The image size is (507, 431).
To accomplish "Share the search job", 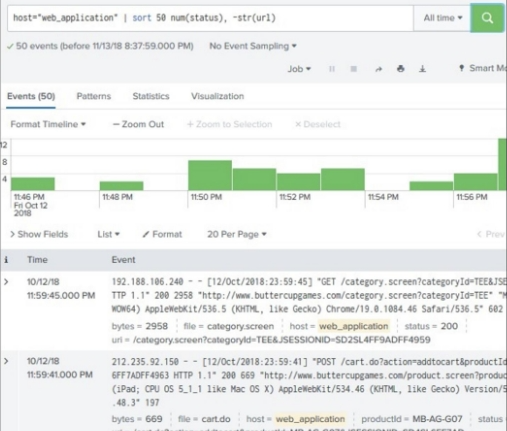I will (378, 69).
